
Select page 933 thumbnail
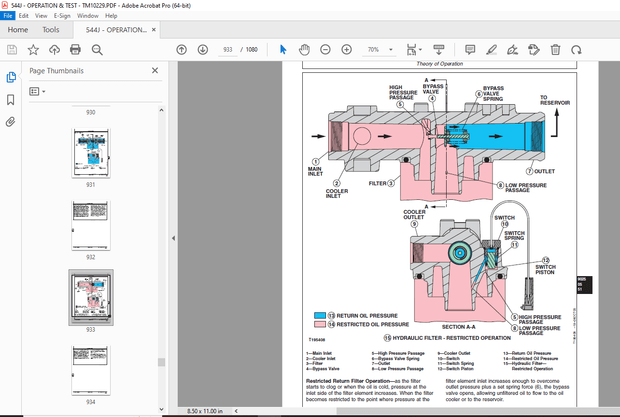point(91,297)
